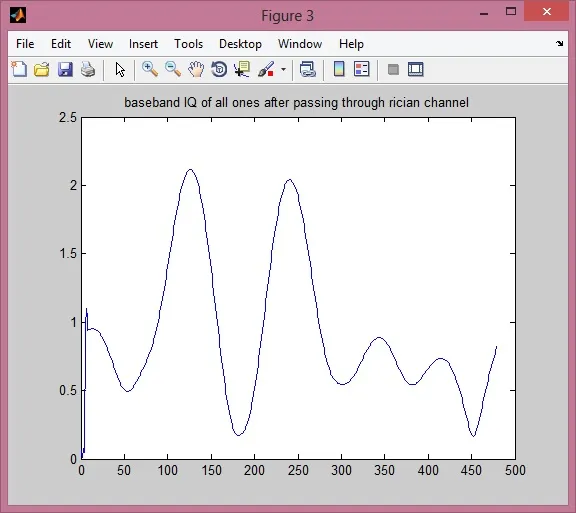This screenshot has width=576, height=513.
Task: Click the Hide Plot Tools icon
Action: click(x=393, y=69)
